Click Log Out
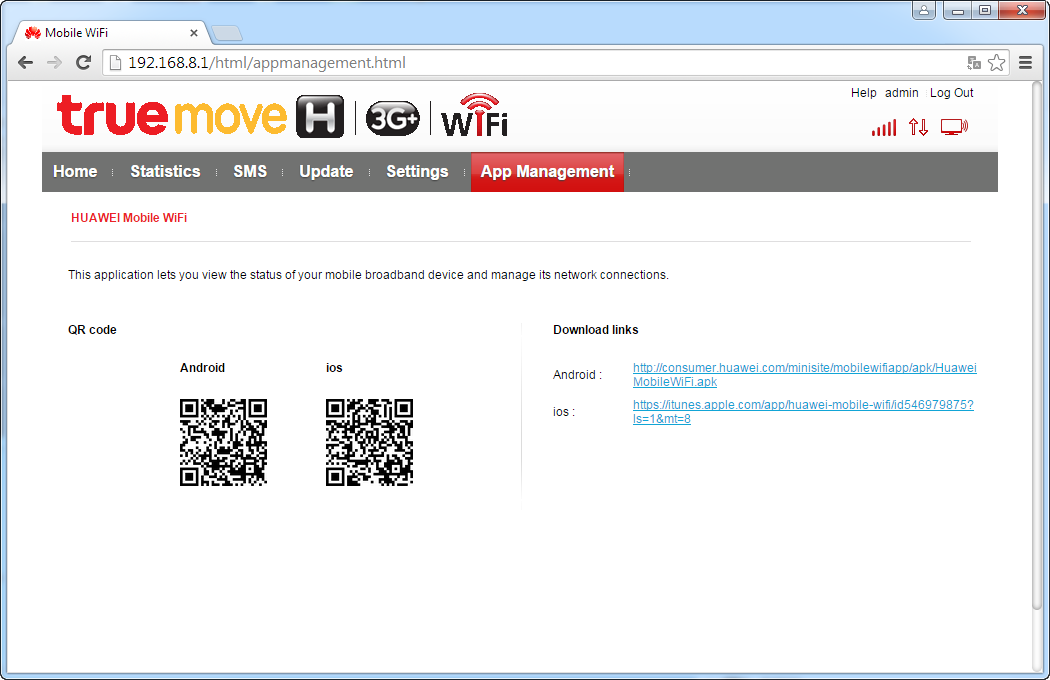The image size is (1050, 680). point(952,93)
